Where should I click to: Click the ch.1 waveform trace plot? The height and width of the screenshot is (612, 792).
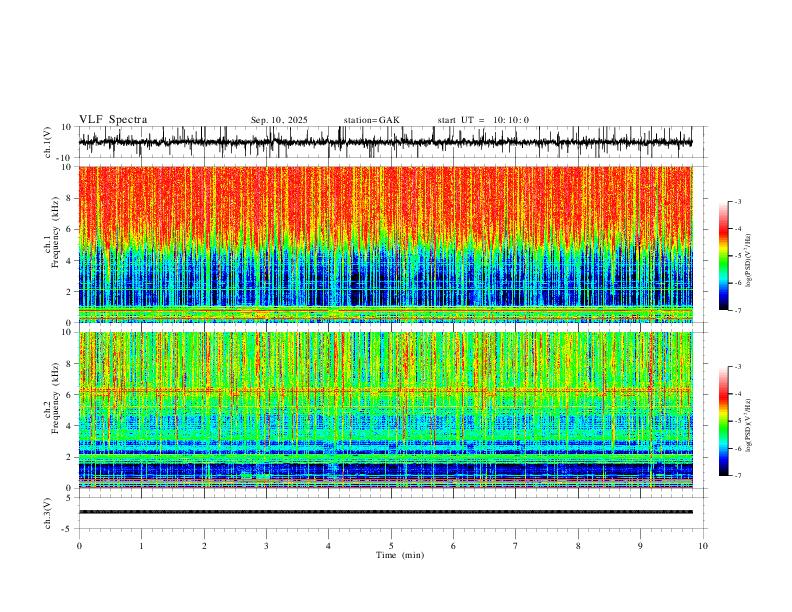(385, 142)
